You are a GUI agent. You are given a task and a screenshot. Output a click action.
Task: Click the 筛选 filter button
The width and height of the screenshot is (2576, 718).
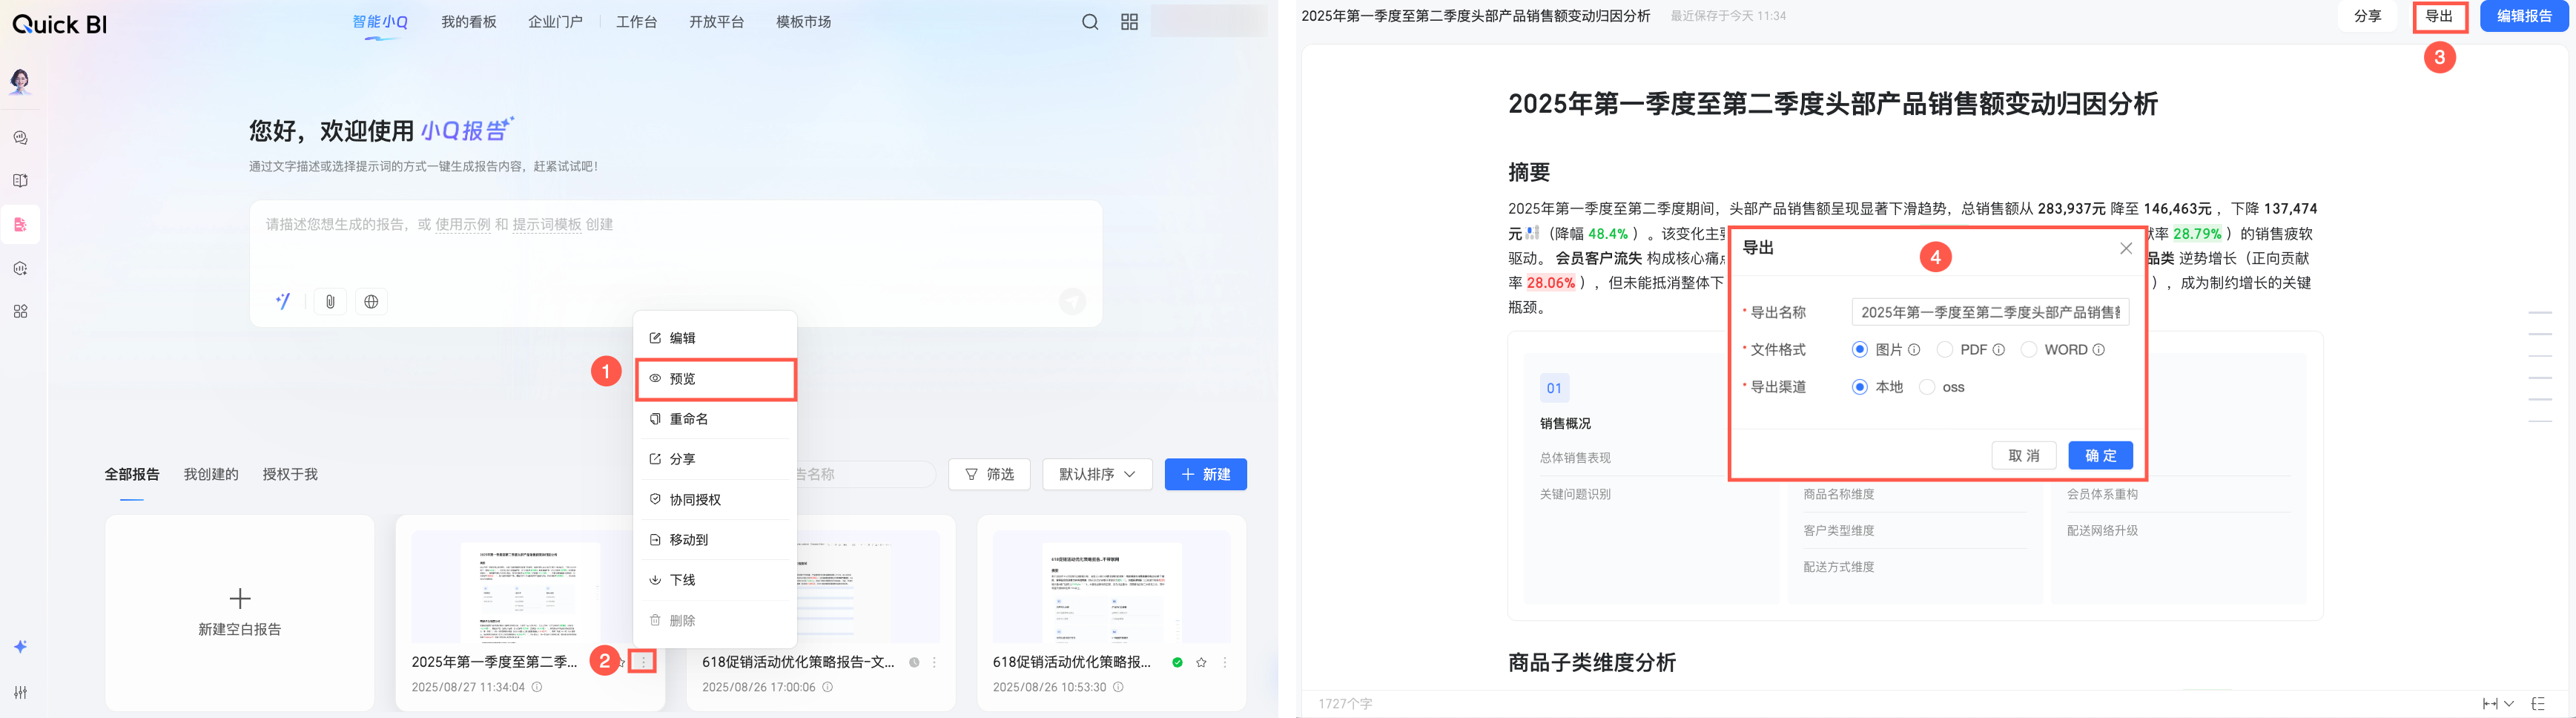click(989, 474)
